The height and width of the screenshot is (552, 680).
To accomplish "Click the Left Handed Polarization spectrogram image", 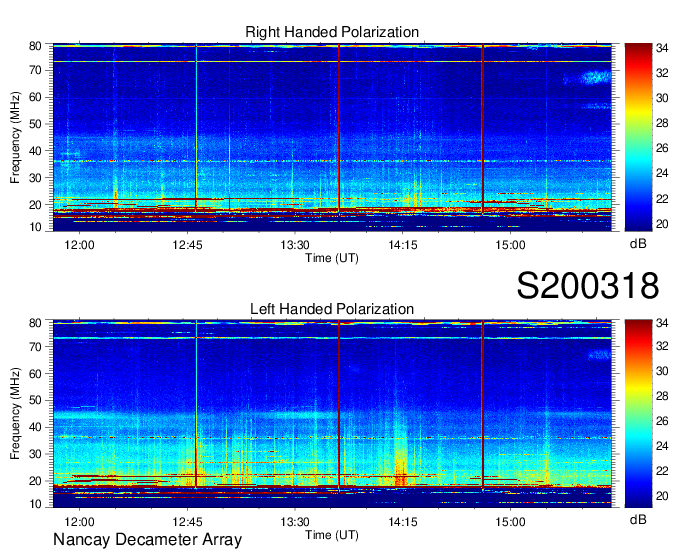I will [x=332, y=414].
